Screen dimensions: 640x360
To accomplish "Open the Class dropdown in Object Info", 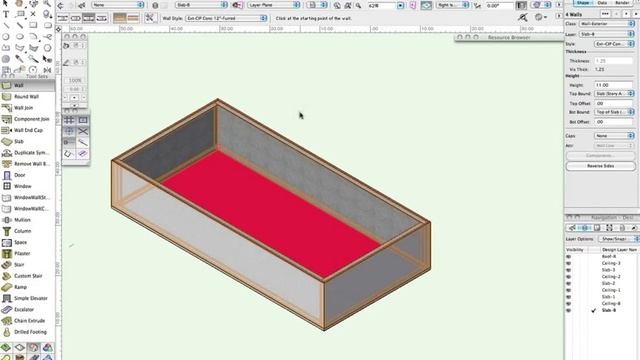I will coord(607,24).
